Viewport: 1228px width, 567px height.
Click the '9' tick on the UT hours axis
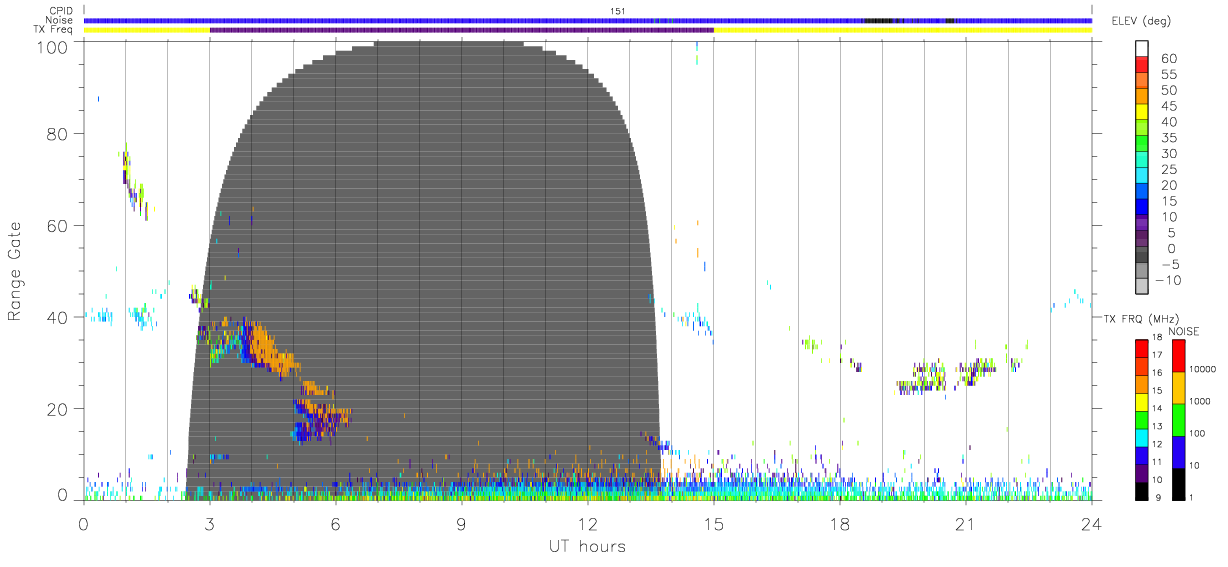(461, 523)
